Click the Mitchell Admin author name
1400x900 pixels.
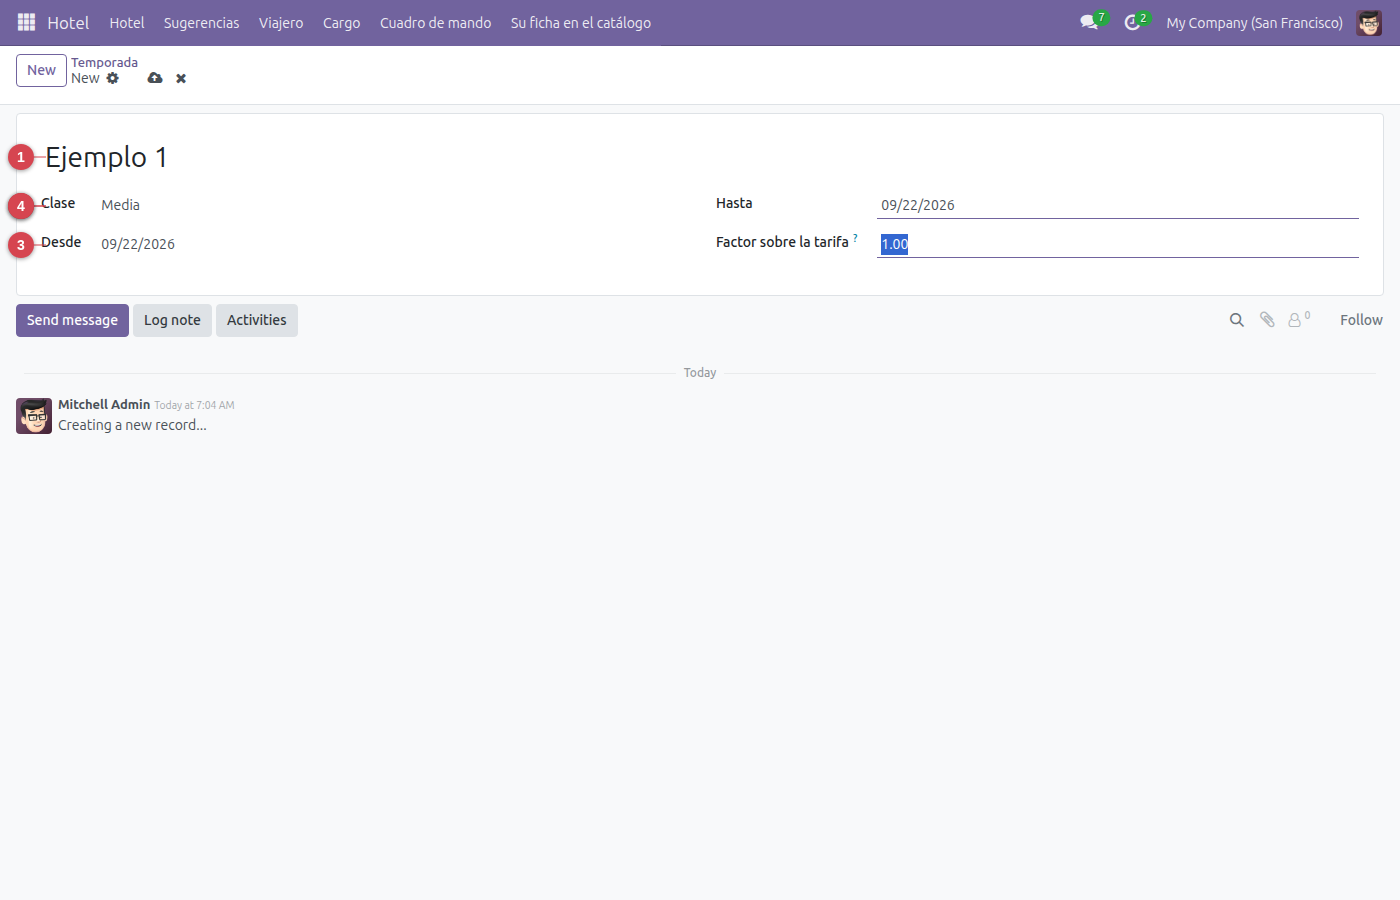104,404
